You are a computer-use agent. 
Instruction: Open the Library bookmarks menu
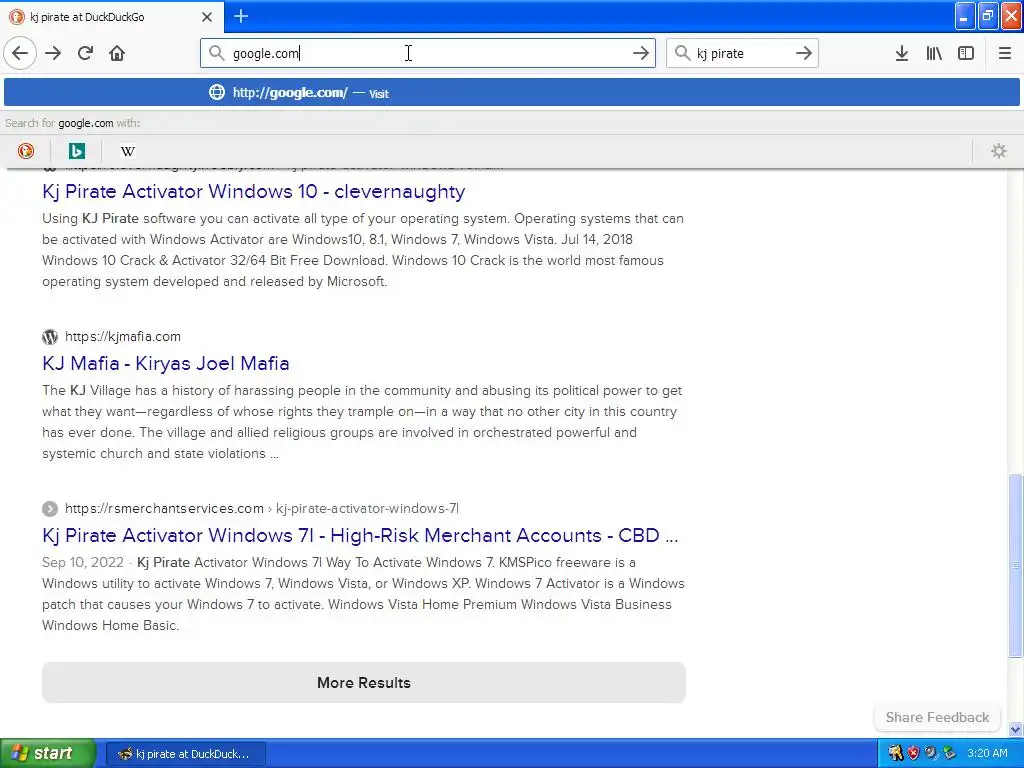934,53
